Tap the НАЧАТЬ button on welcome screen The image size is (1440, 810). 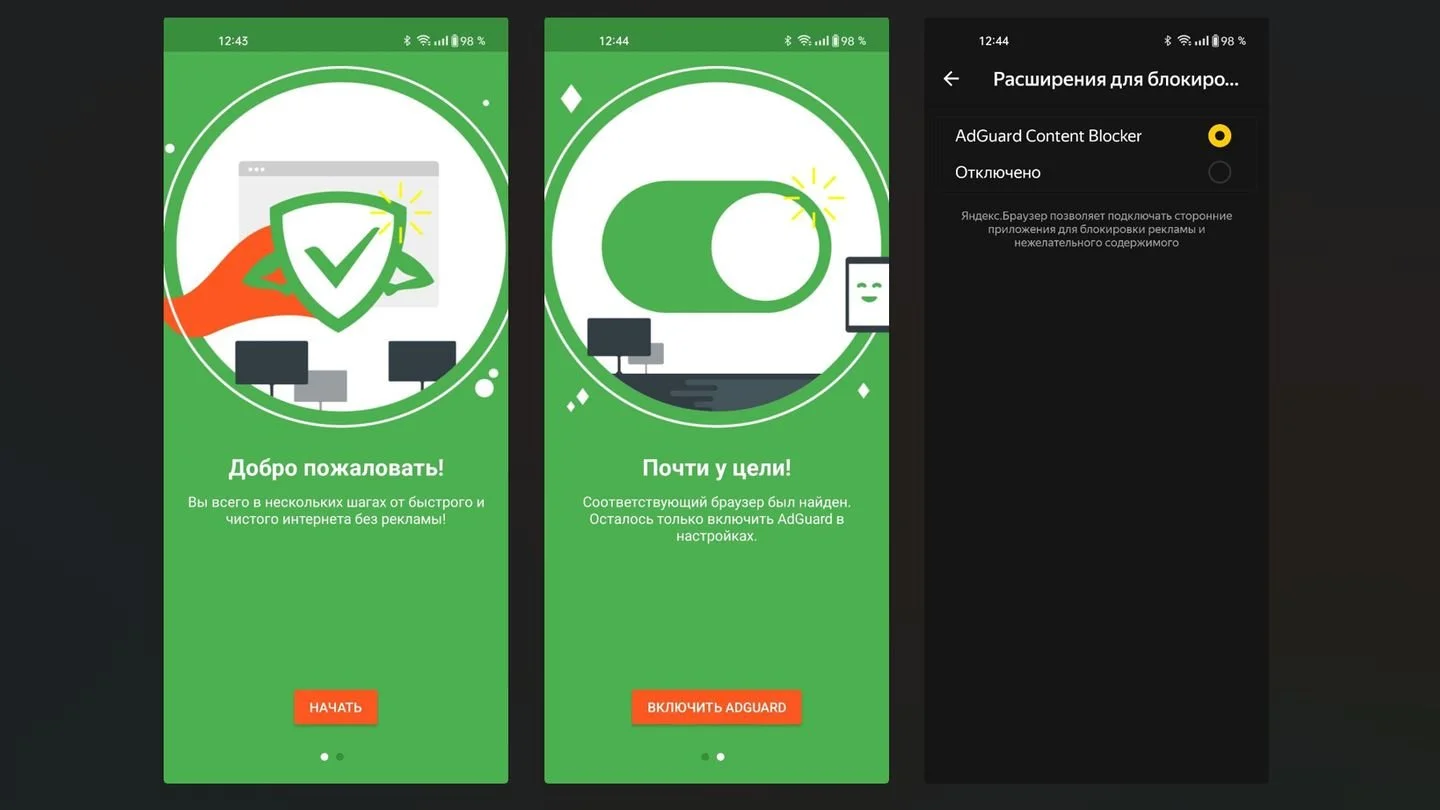pos(335,707)
